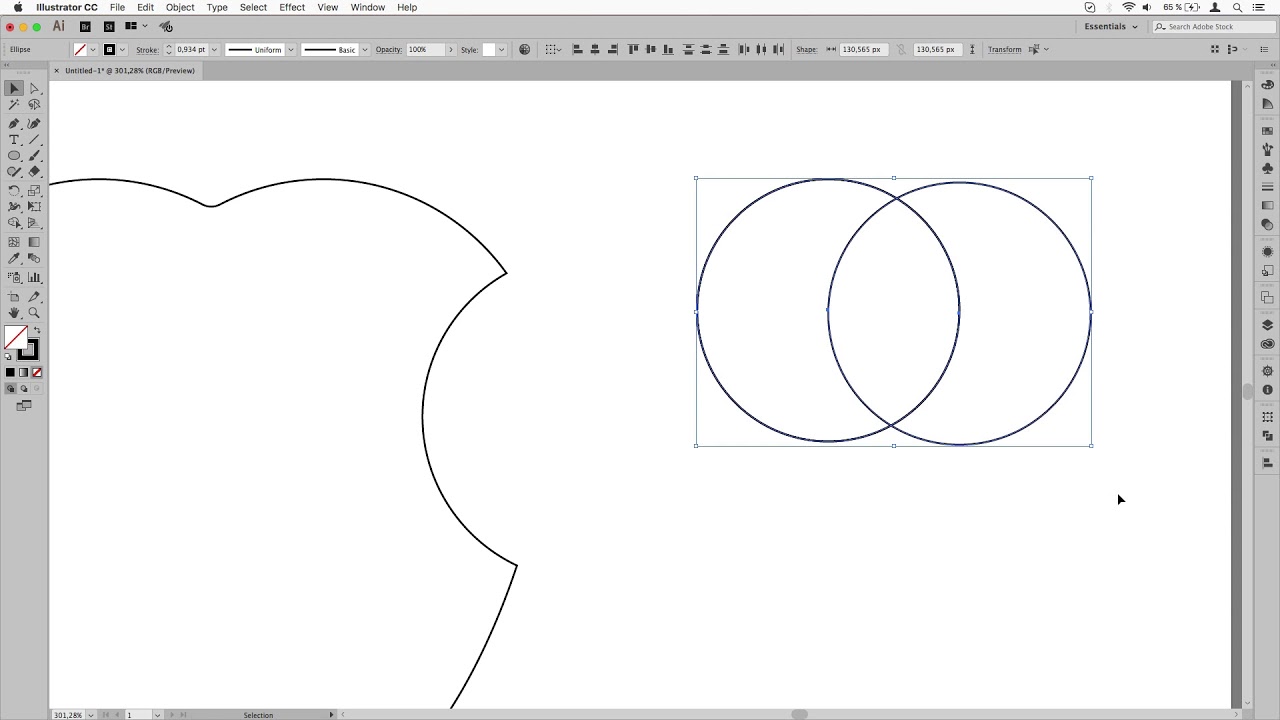Open the Basic brush definition dropdown
The image size is (1280, 720).
coord(364,49)
